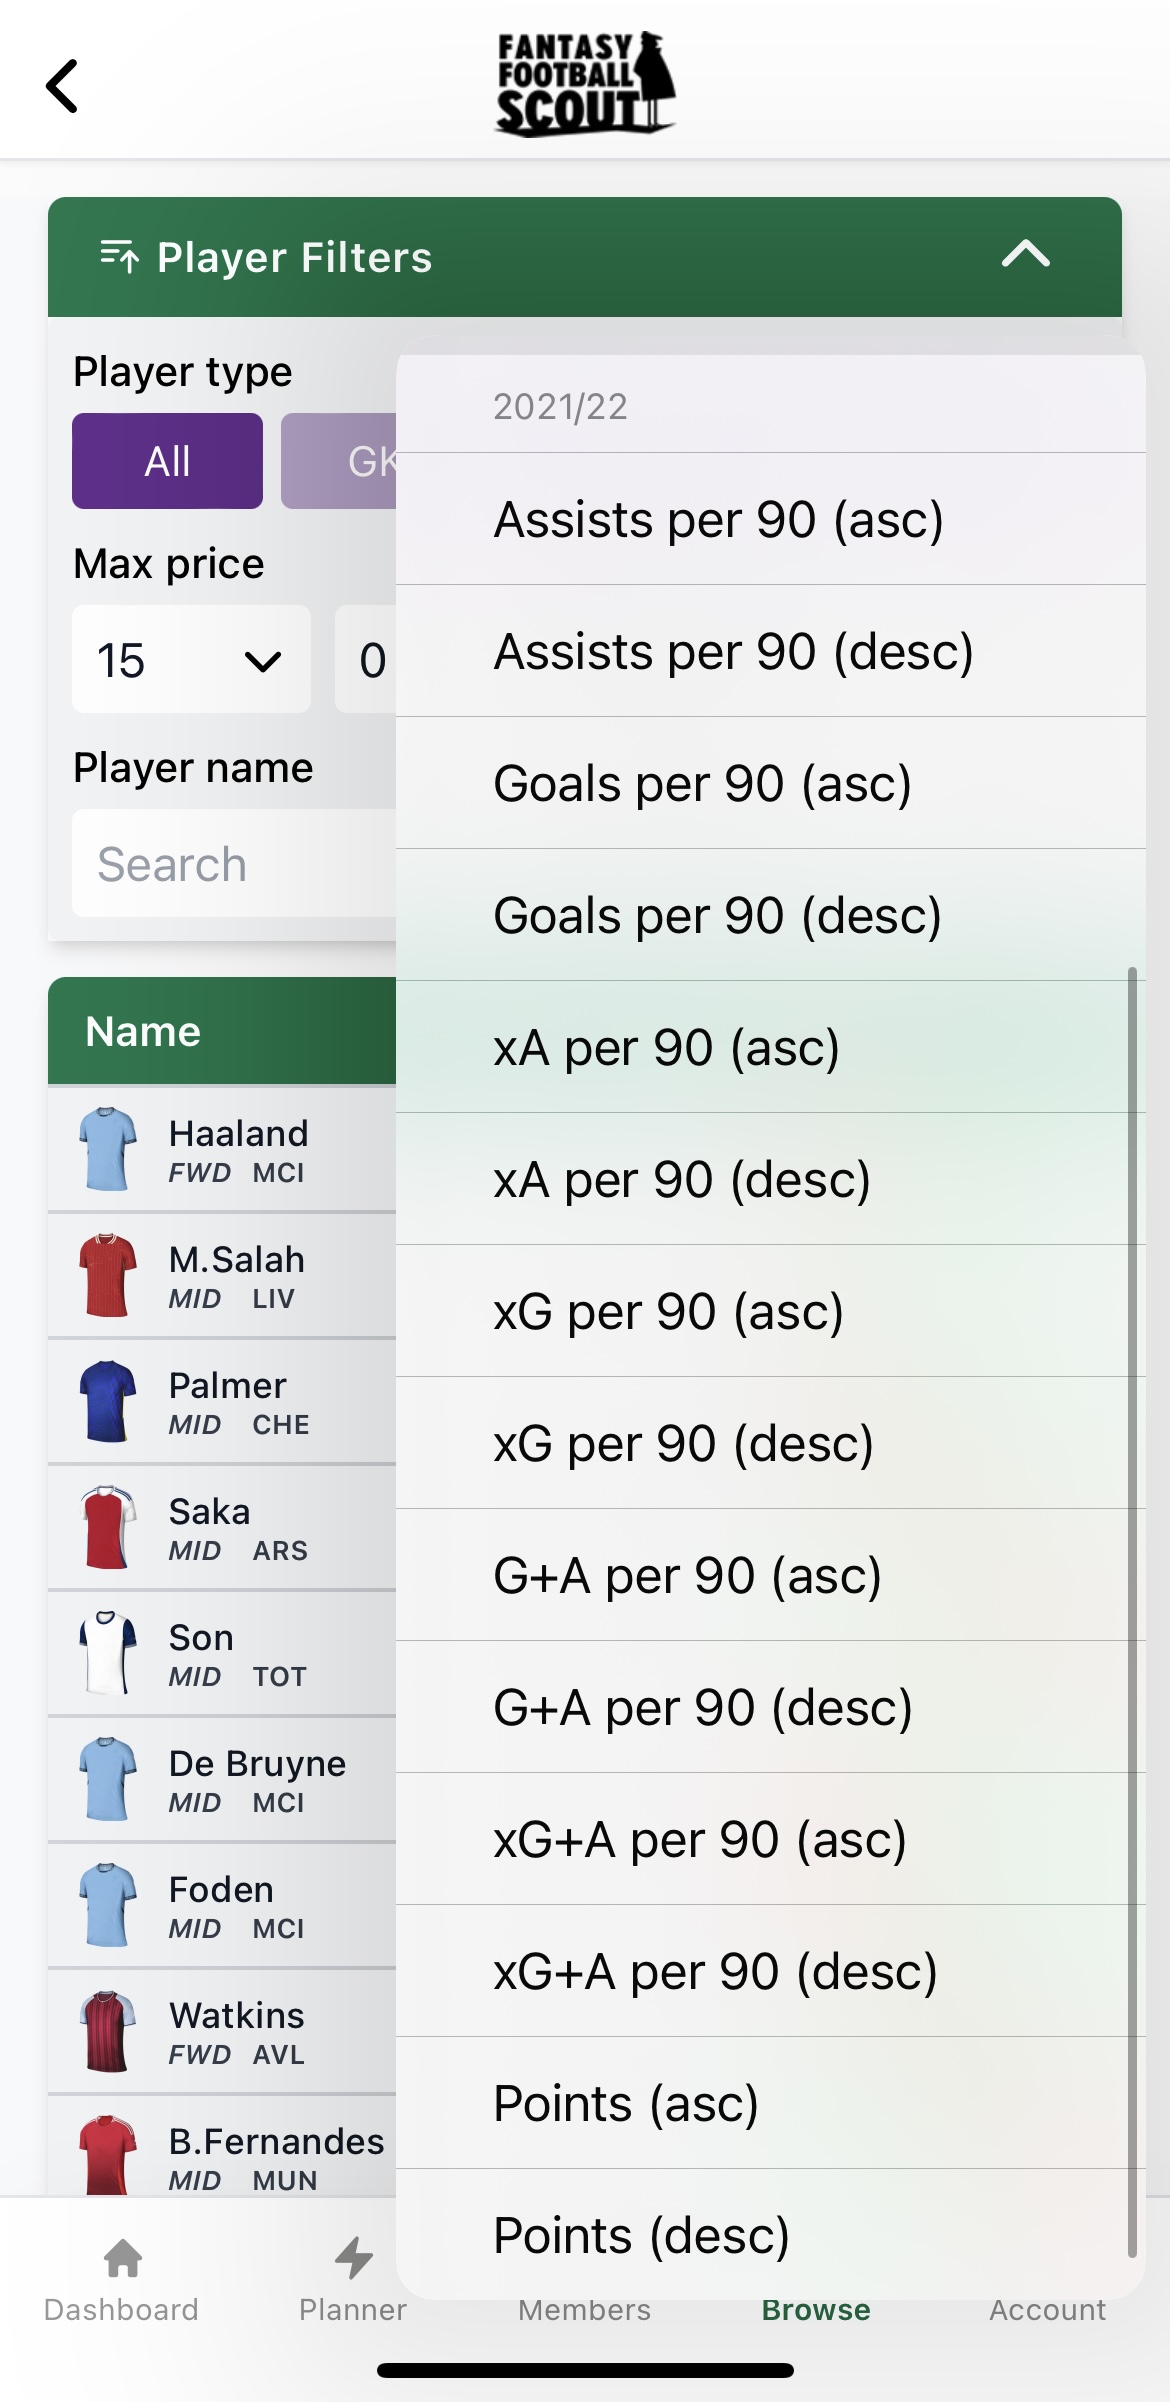Click the filter icon beside Player Filters

click(x=120, y=257)
